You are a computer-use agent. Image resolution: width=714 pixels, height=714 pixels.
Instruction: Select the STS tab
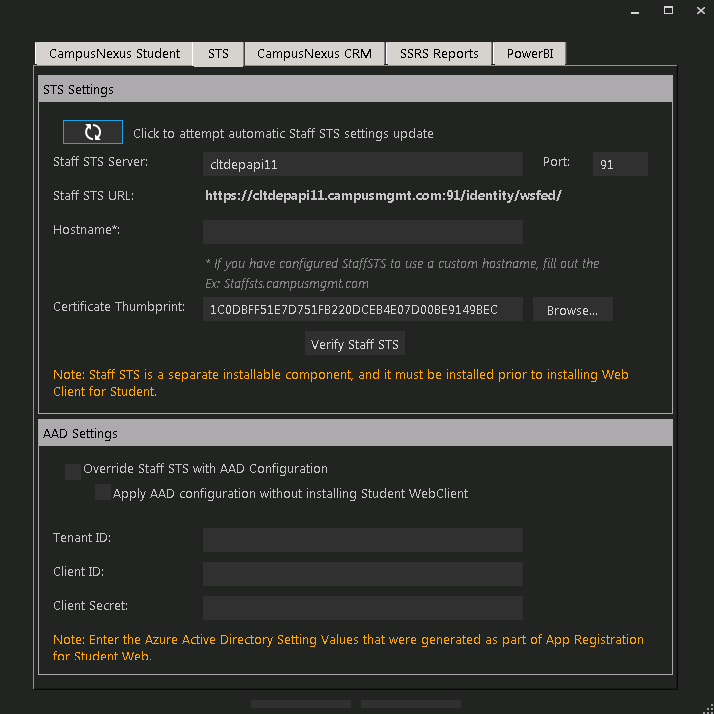[218, 54]
